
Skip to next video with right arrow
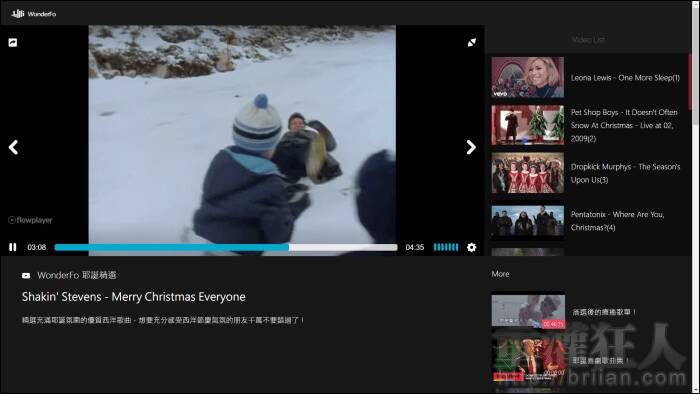click(471, 147)
